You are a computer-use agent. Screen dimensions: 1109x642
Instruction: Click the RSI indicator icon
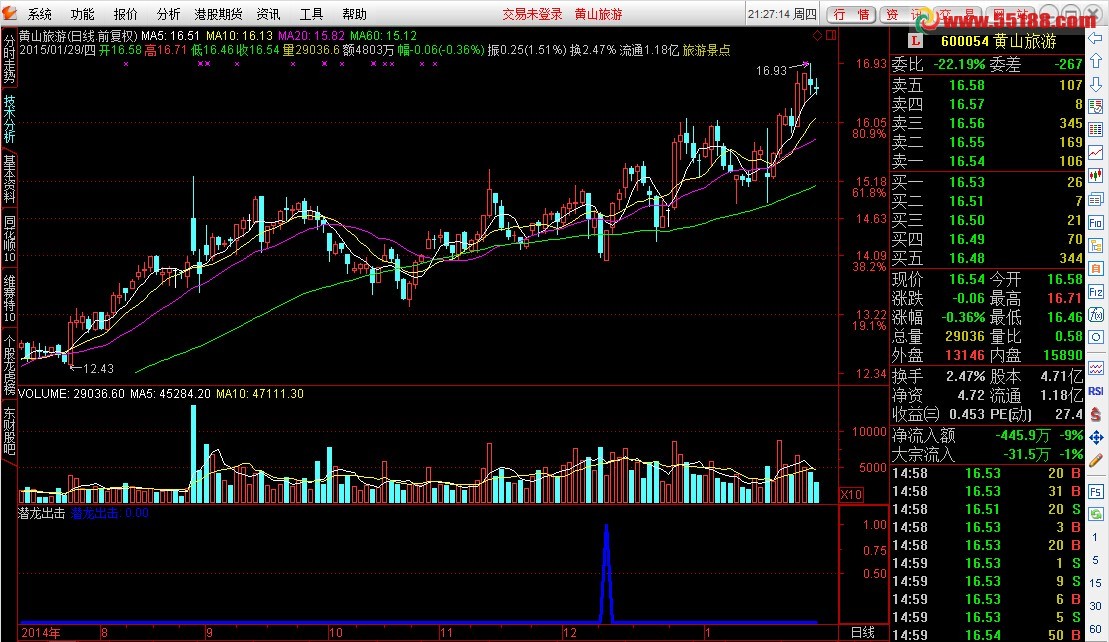pos(1096,391)
